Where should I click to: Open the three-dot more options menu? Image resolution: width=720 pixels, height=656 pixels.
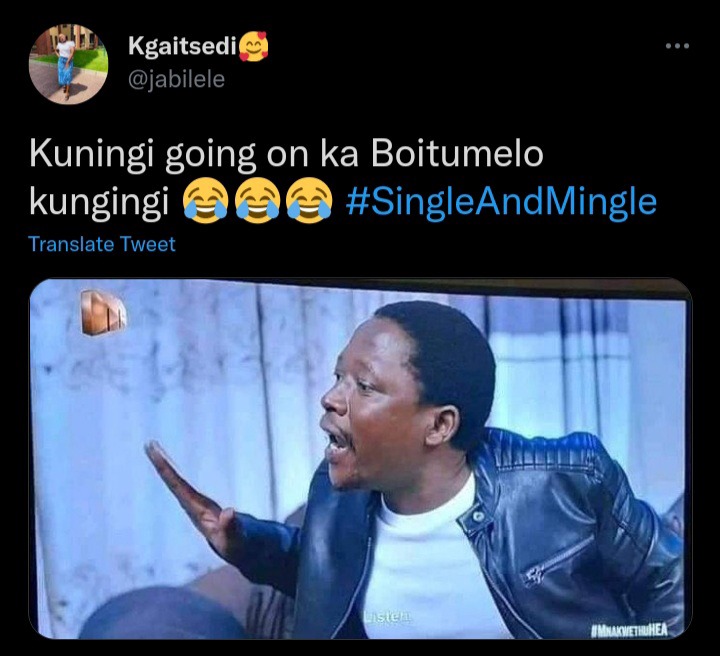(678, 45)
